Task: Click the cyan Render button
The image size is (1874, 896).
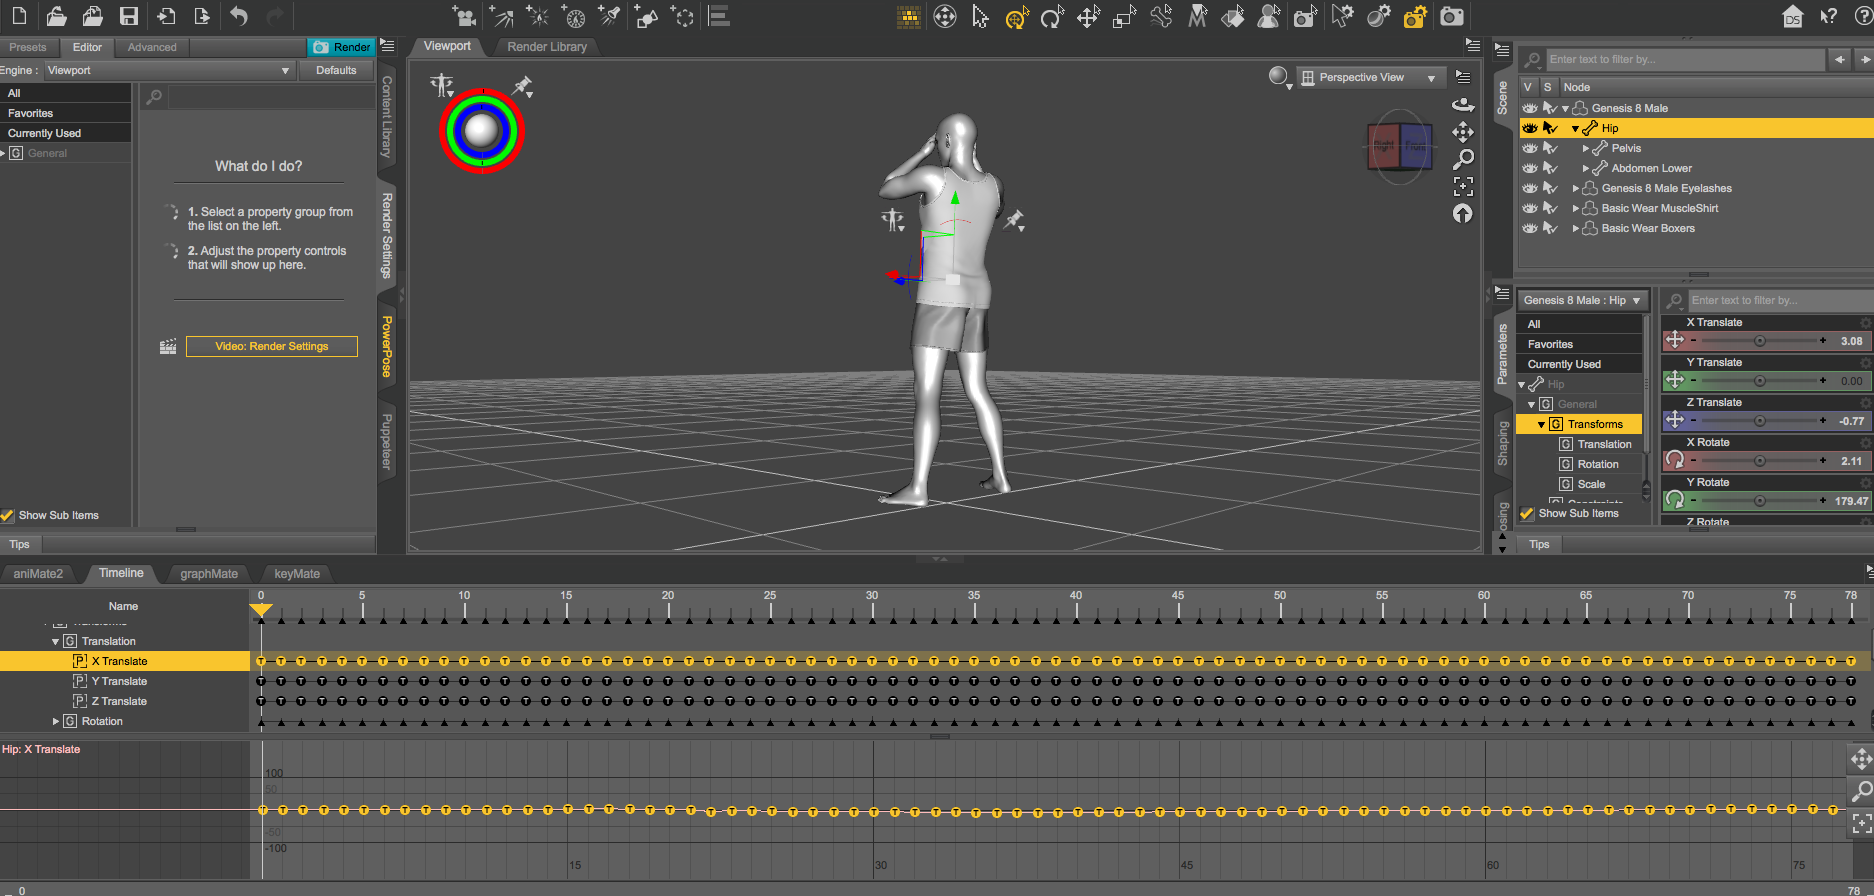Action: (341, 47)
